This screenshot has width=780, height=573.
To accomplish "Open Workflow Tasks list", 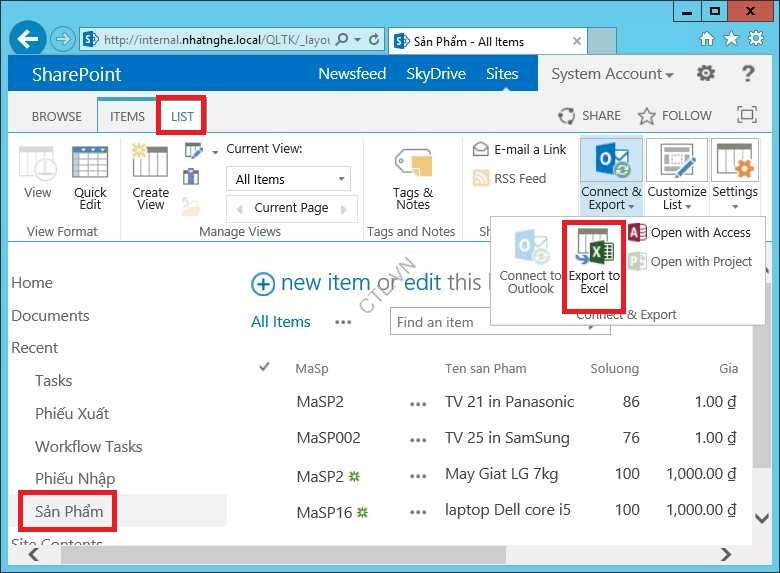I will tap(89, 446).
